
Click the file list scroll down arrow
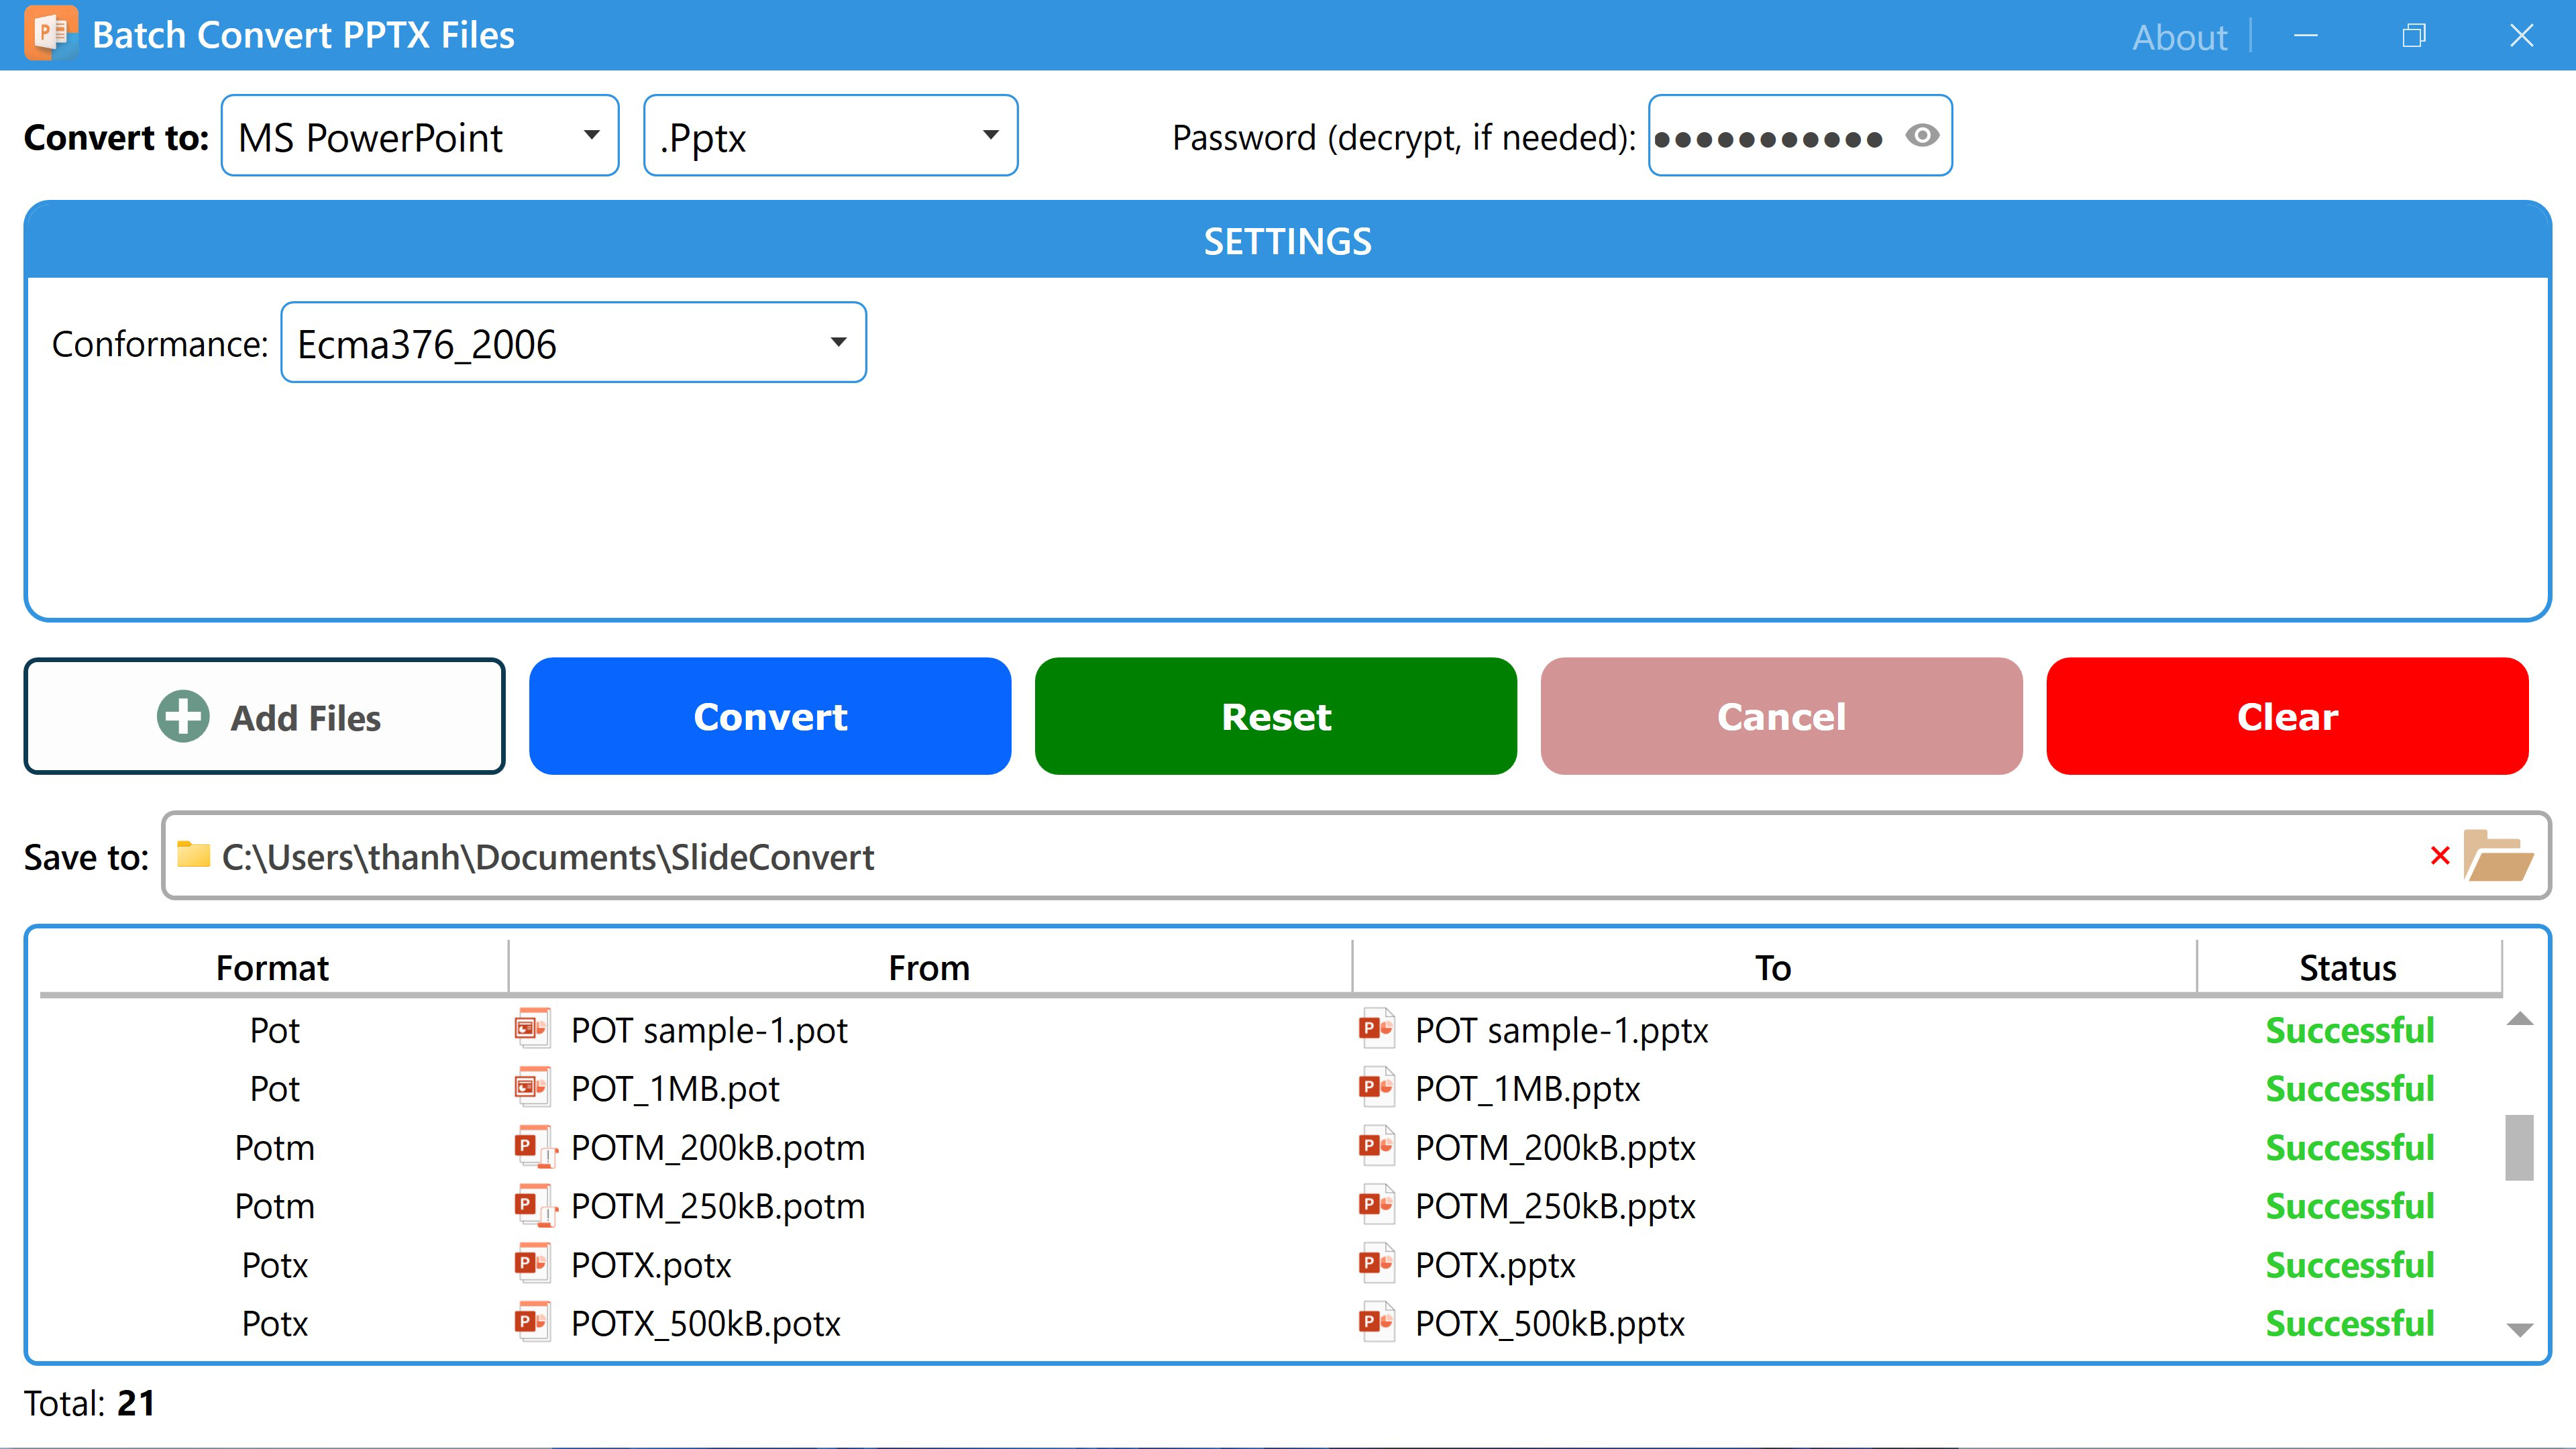click(2520, 1330)
